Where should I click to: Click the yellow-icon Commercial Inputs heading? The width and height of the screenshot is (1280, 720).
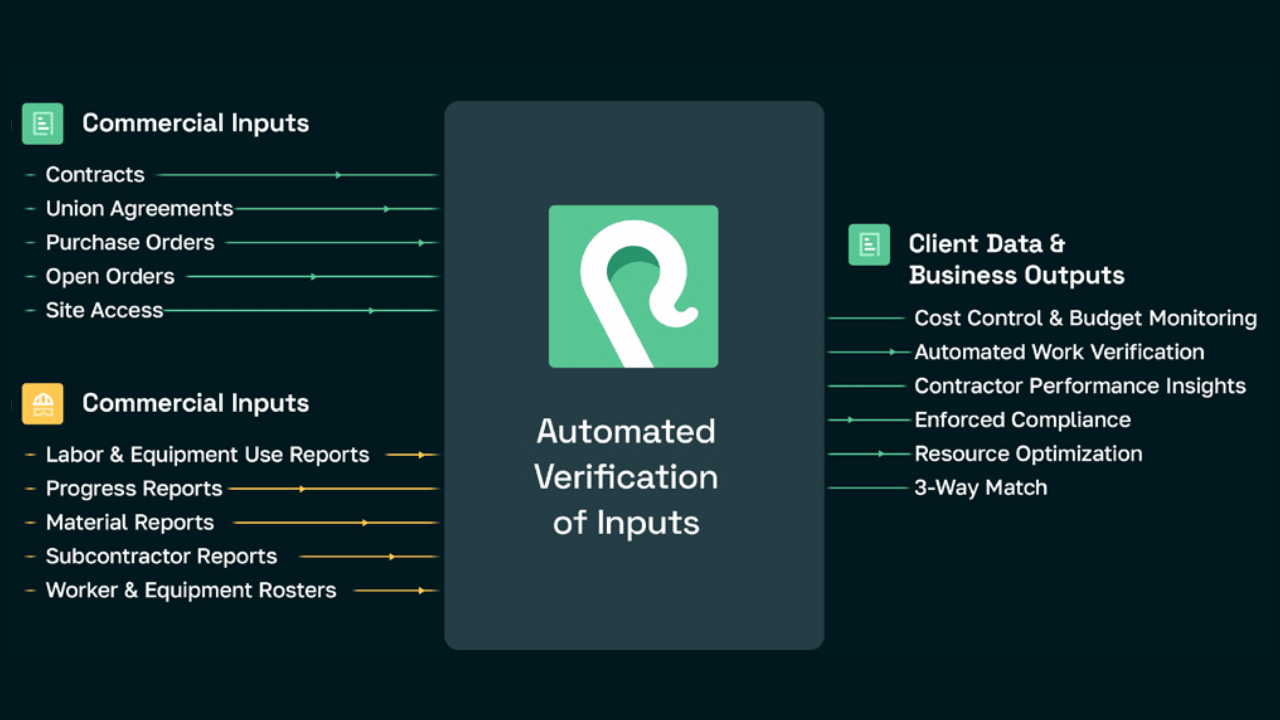[195, 404]
